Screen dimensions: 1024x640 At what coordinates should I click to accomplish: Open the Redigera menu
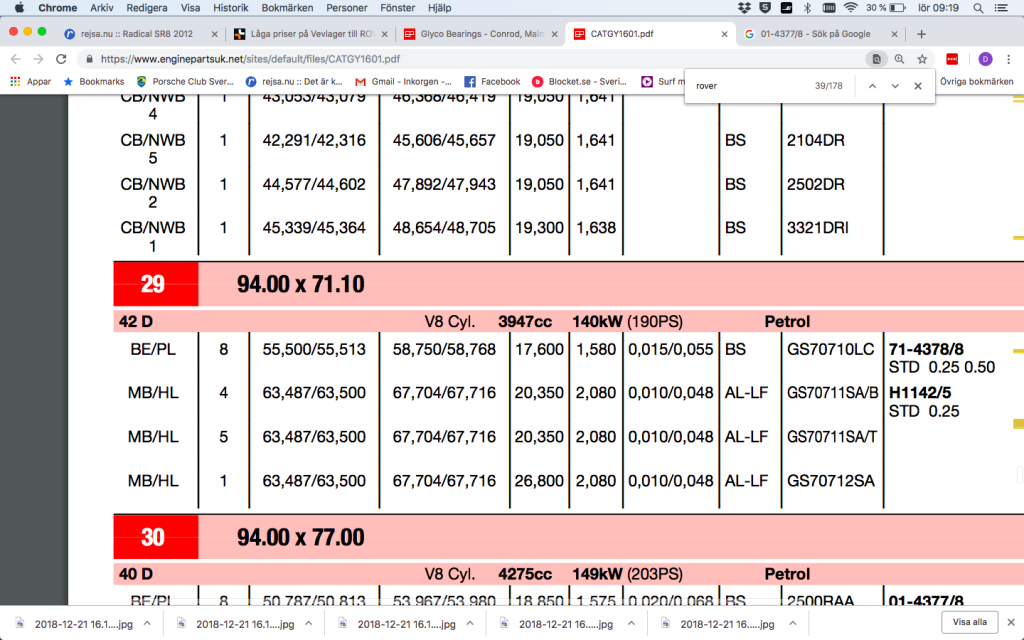click(x=147, y=8)
